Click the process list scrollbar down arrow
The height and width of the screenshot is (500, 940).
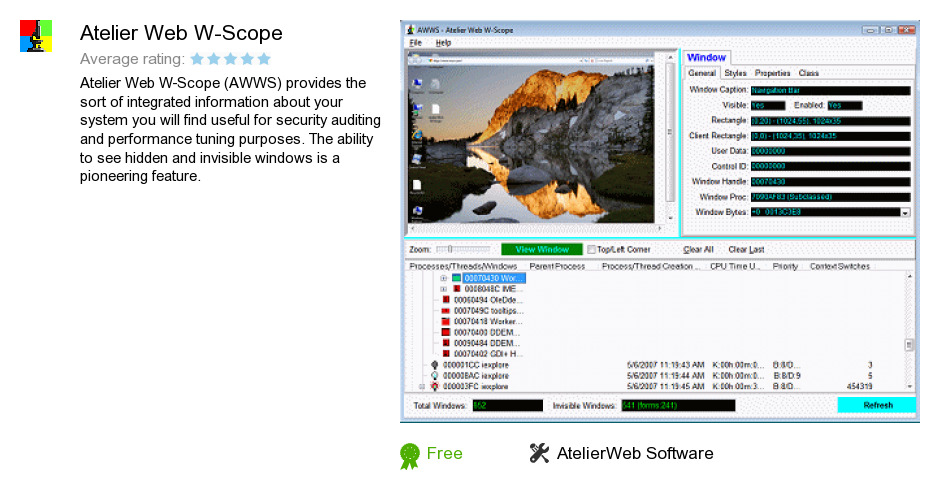(x=909, y=387)
